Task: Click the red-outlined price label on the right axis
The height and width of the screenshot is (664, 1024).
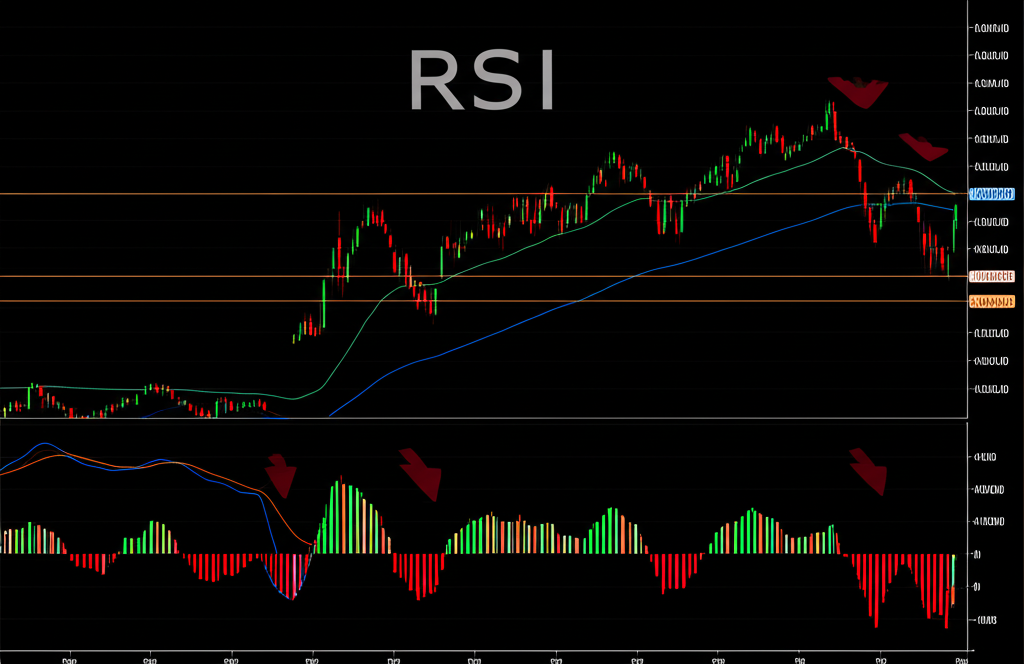Action: pos(991,276)
